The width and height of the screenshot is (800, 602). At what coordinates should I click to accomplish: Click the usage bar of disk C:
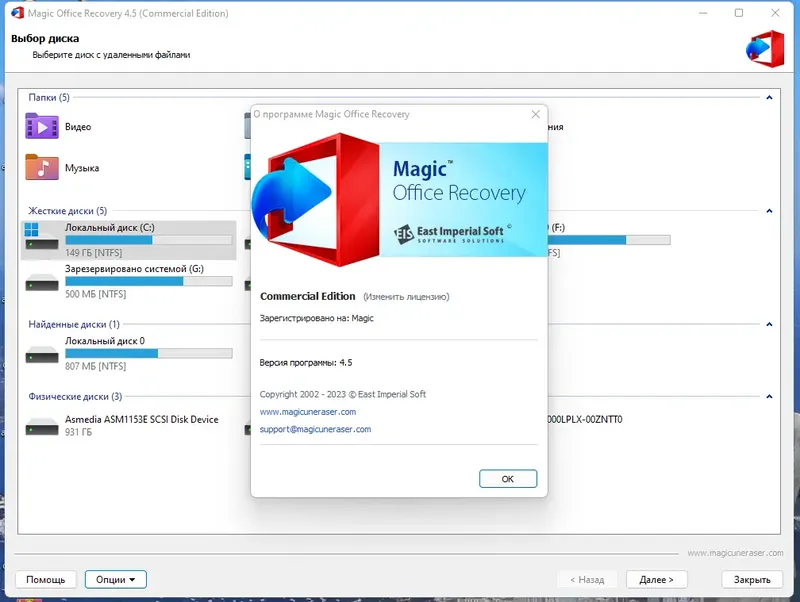pos(148,240)
